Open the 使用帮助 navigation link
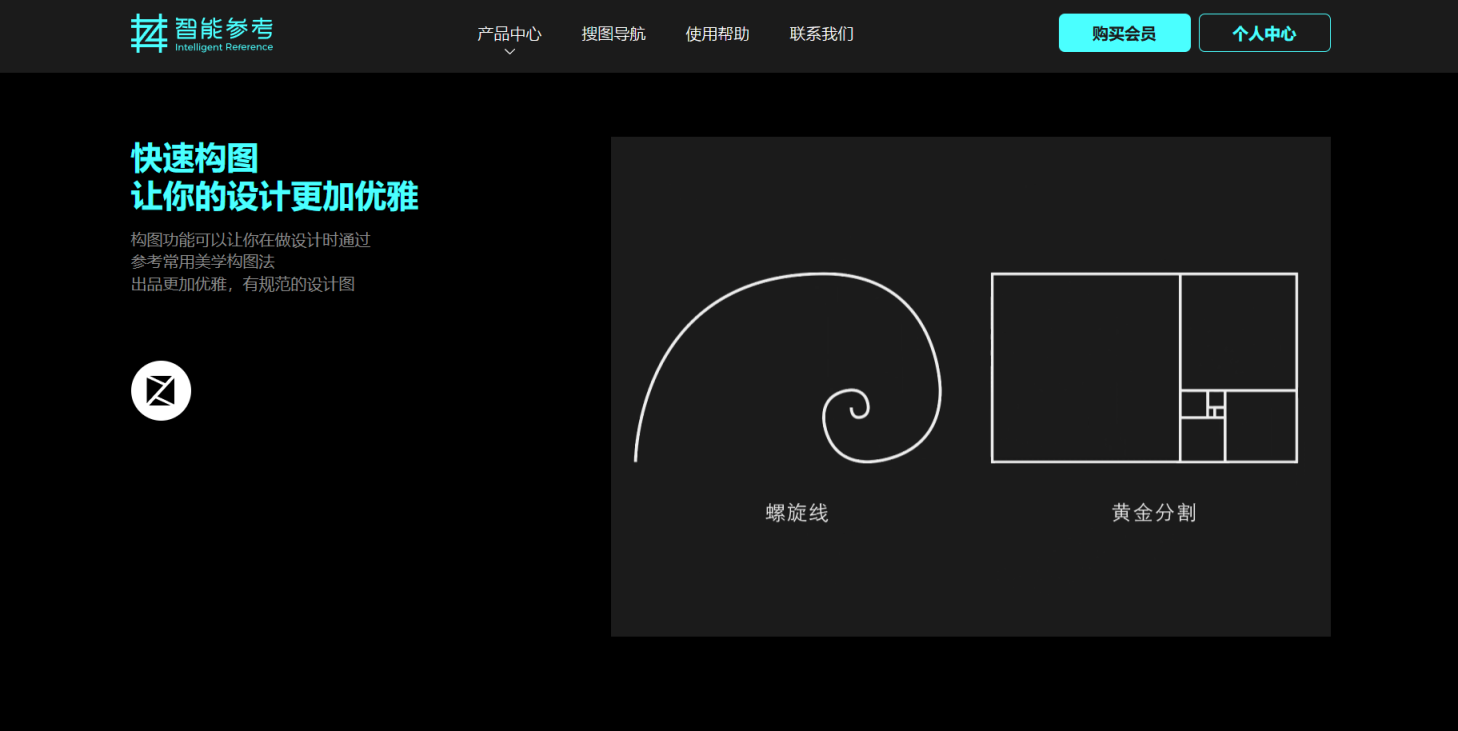 coord(717,34)
